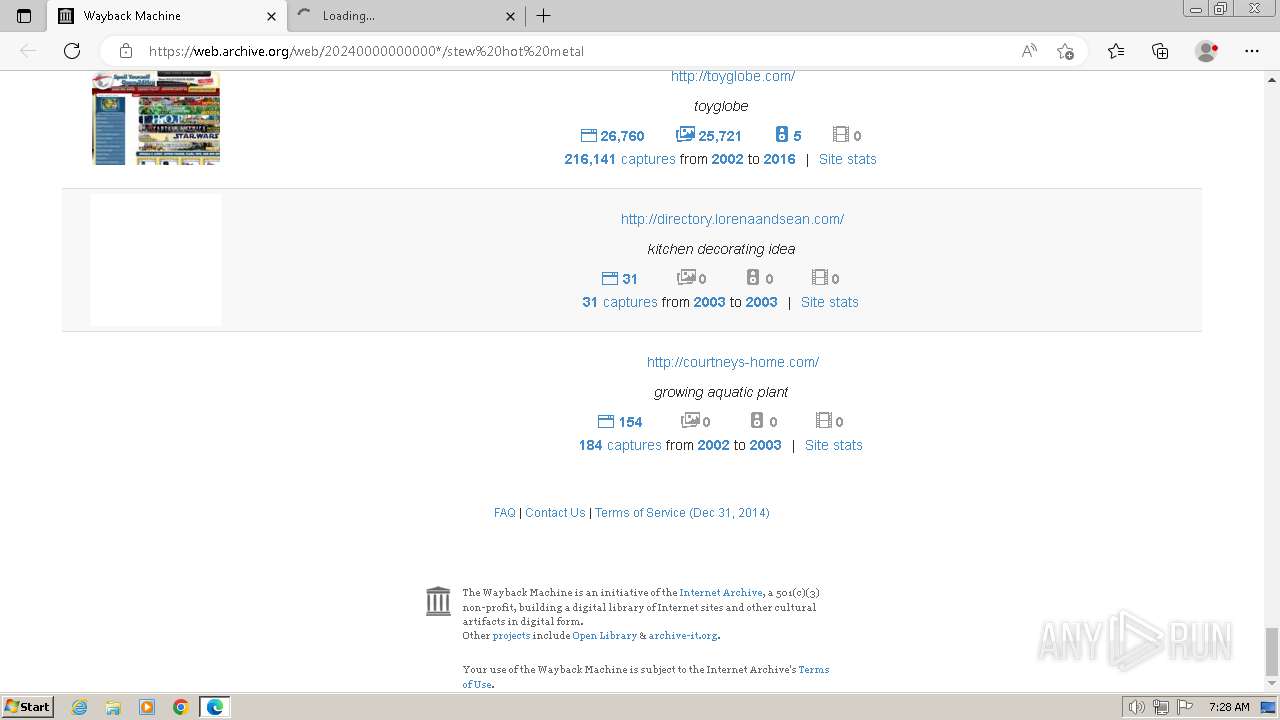Open toyglobe's first capture year 2002

(x=727, y=159)
